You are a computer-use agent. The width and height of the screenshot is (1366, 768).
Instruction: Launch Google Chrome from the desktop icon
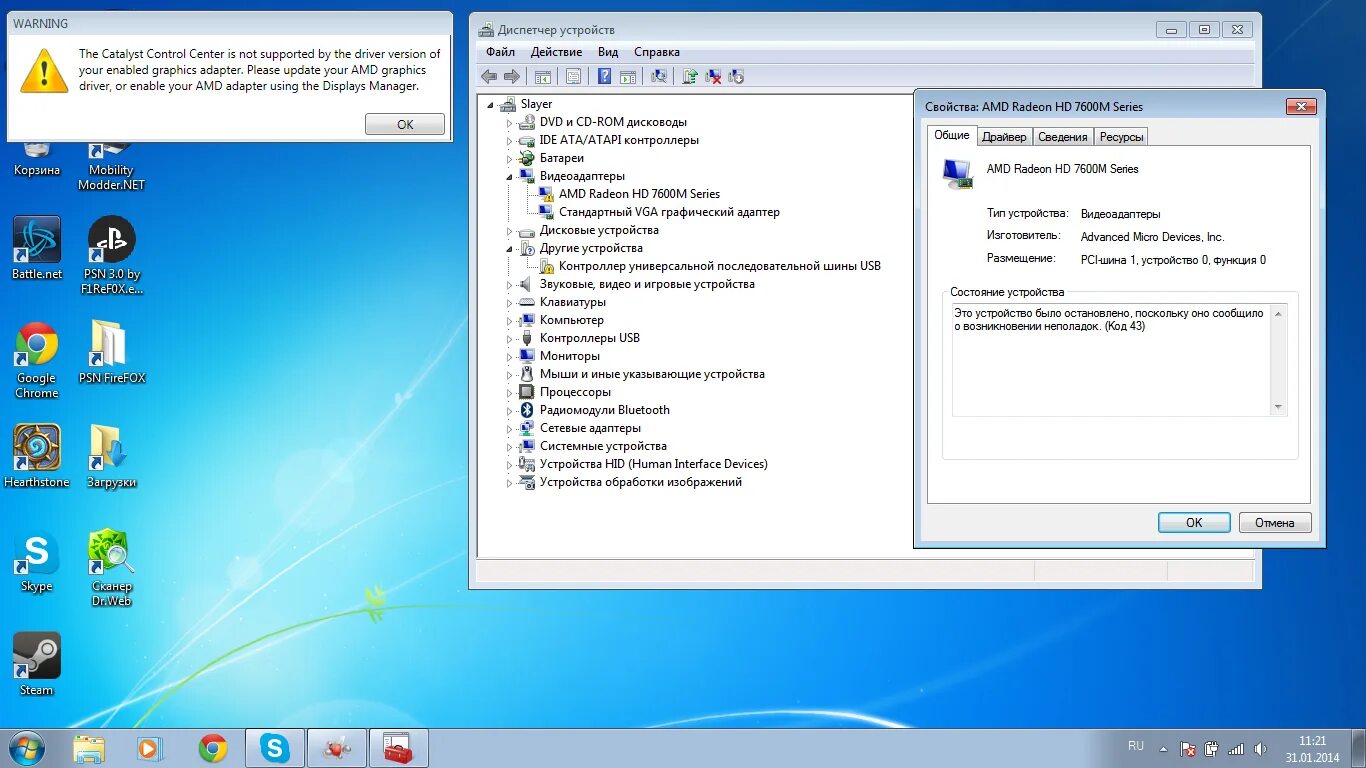click(x=37, y=360)
